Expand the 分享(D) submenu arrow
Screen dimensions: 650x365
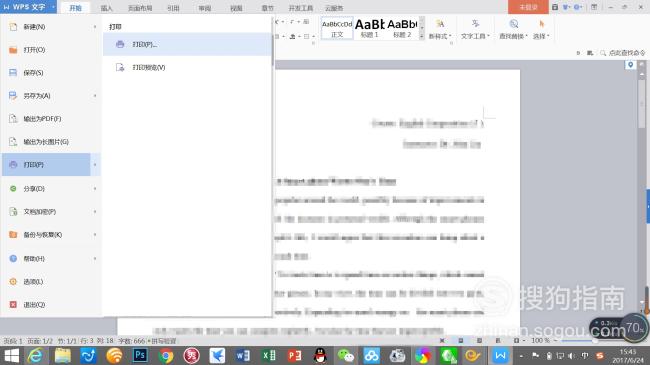pyautogui.click(x=95, y=188)
